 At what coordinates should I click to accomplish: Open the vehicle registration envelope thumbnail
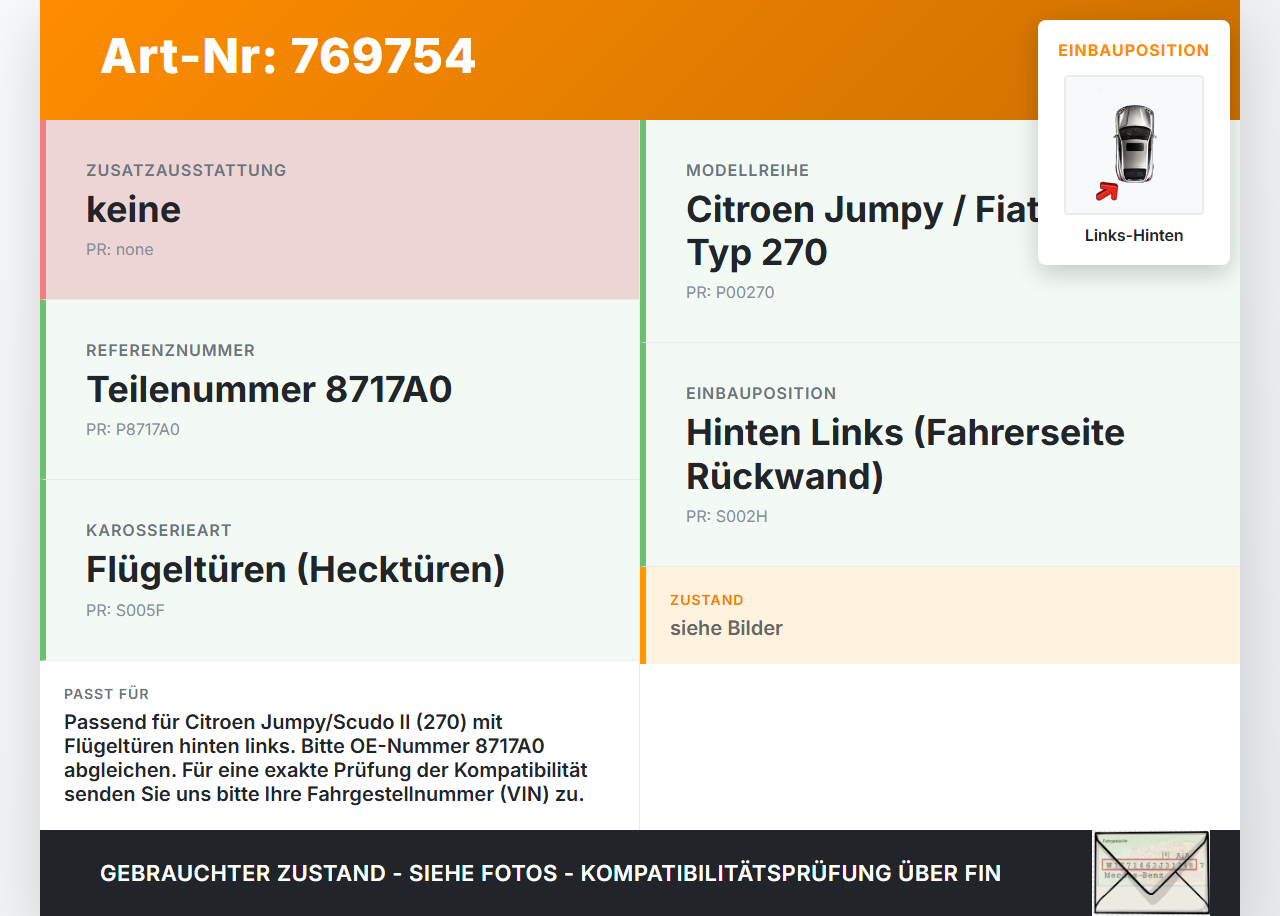click(x=1151, y=872)
